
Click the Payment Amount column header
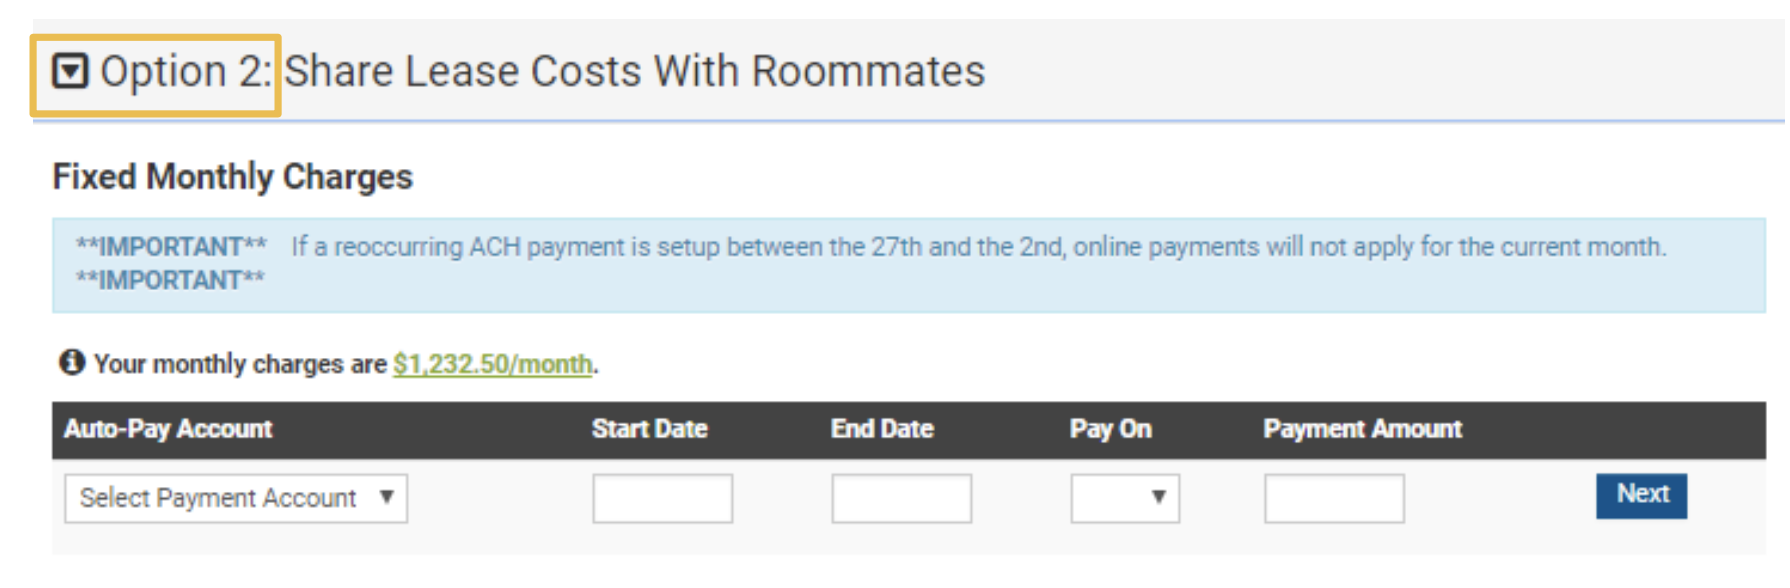(1362, 429)
